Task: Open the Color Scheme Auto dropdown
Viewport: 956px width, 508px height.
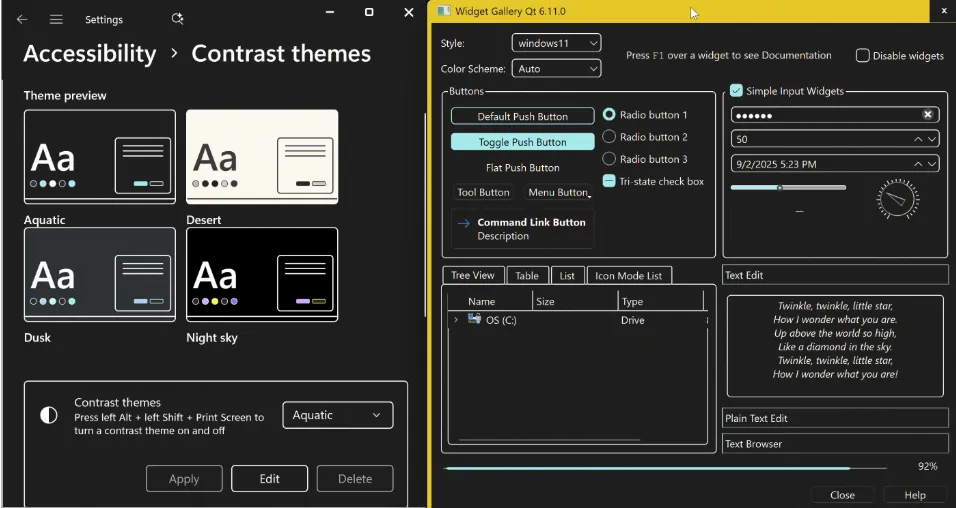Action: point(556,69)
